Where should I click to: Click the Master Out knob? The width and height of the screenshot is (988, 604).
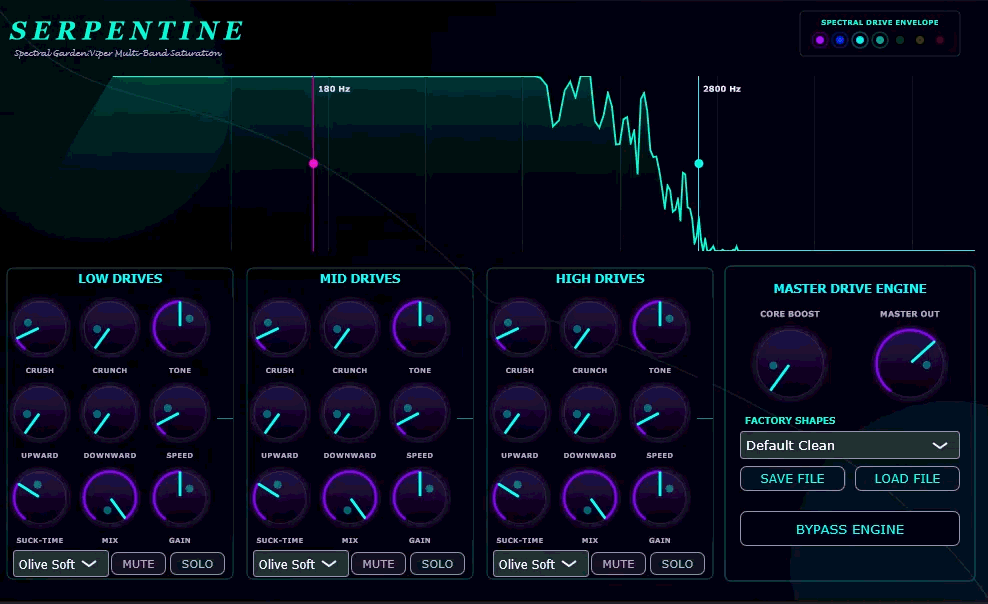(910, 363)
